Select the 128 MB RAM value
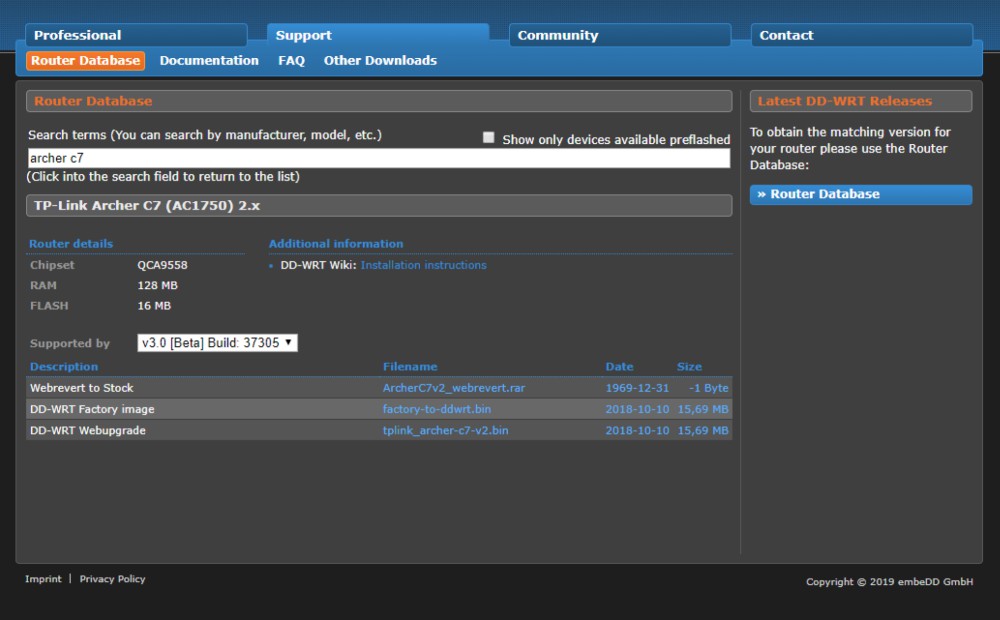The height and width of the screenshot is (620, 1000). pos(158,285)
